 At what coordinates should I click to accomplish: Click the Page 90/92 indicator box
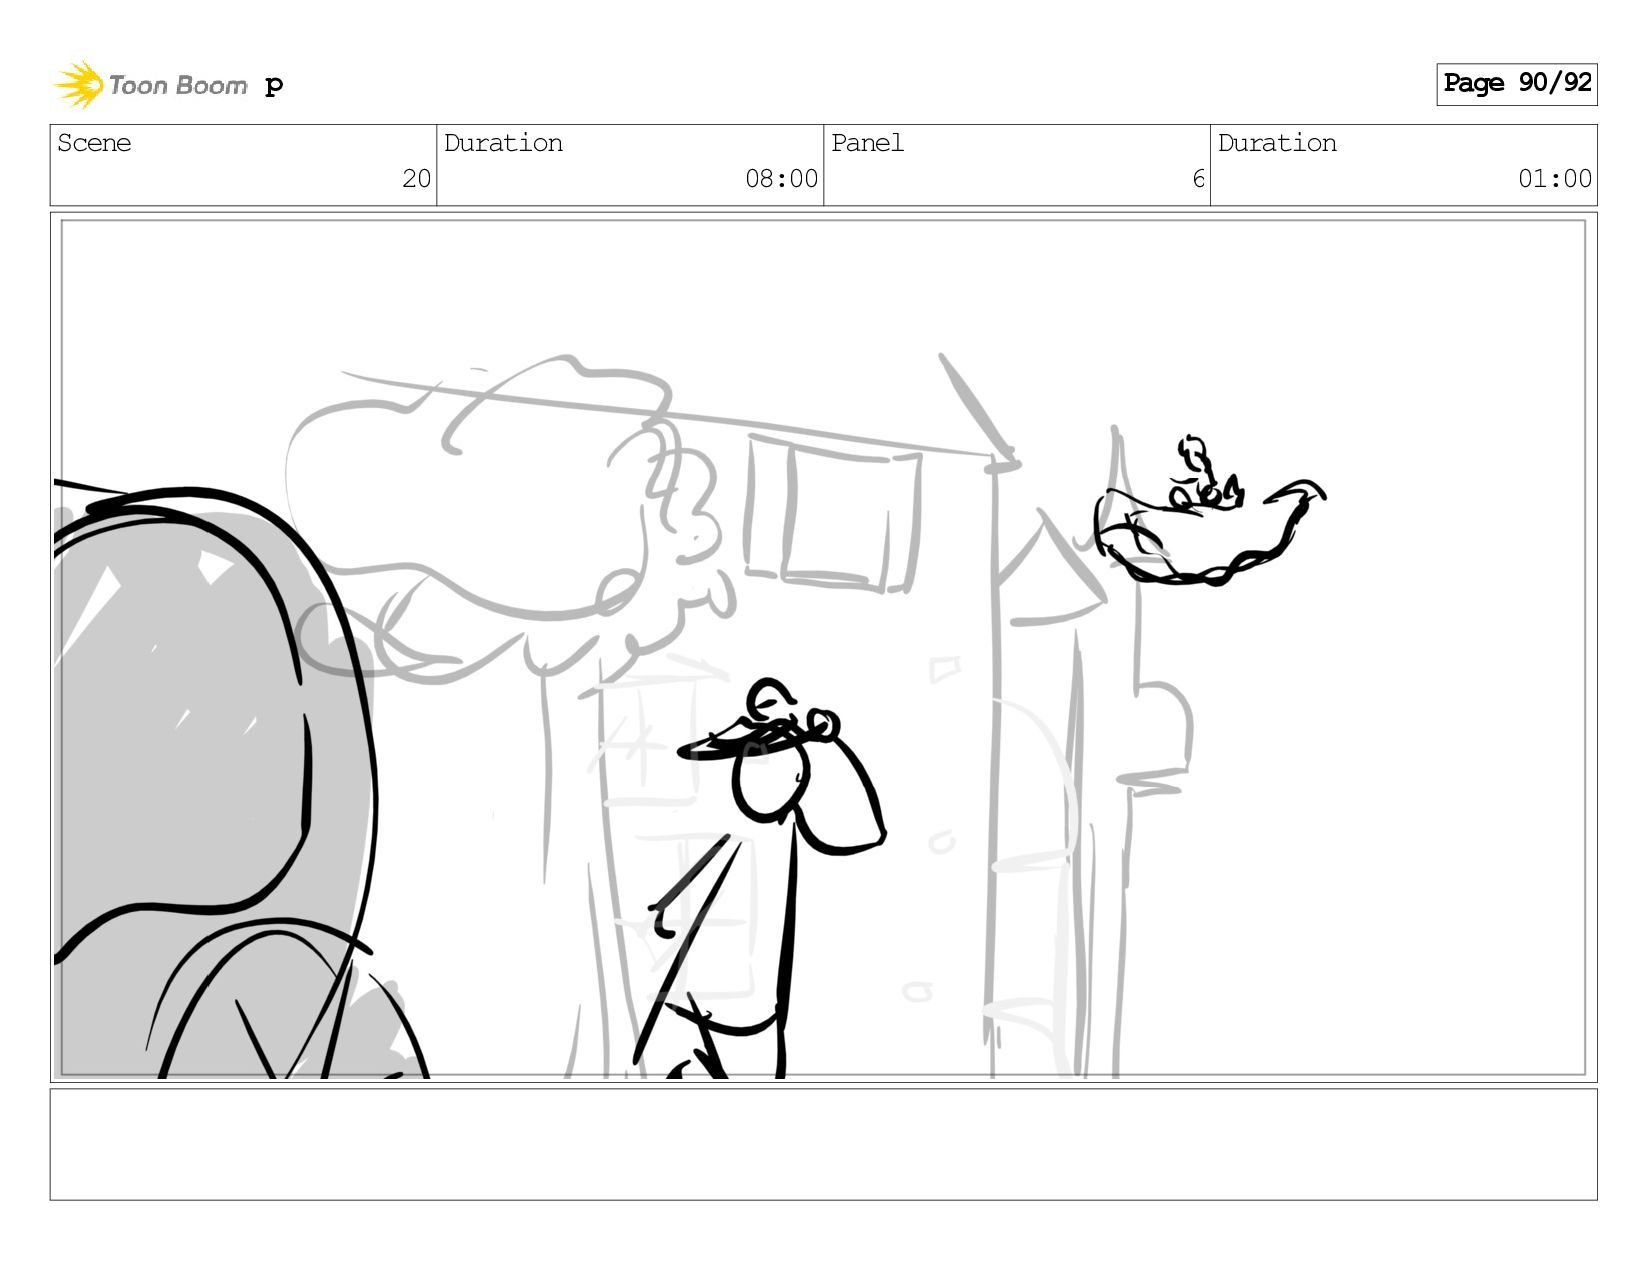[1516, 84]
